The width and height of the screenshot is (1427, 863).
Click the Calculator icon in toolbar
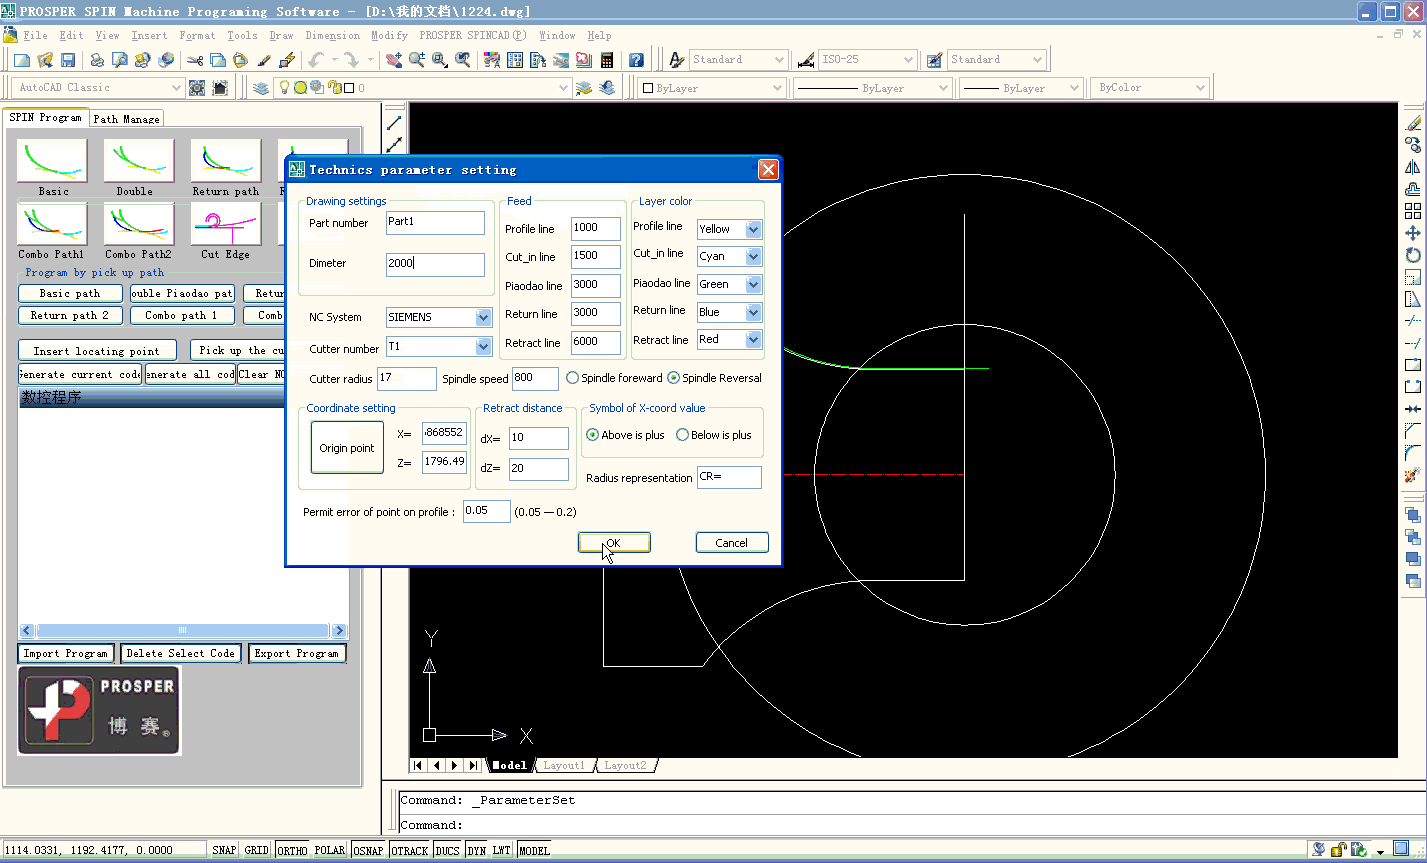[607, 60]
